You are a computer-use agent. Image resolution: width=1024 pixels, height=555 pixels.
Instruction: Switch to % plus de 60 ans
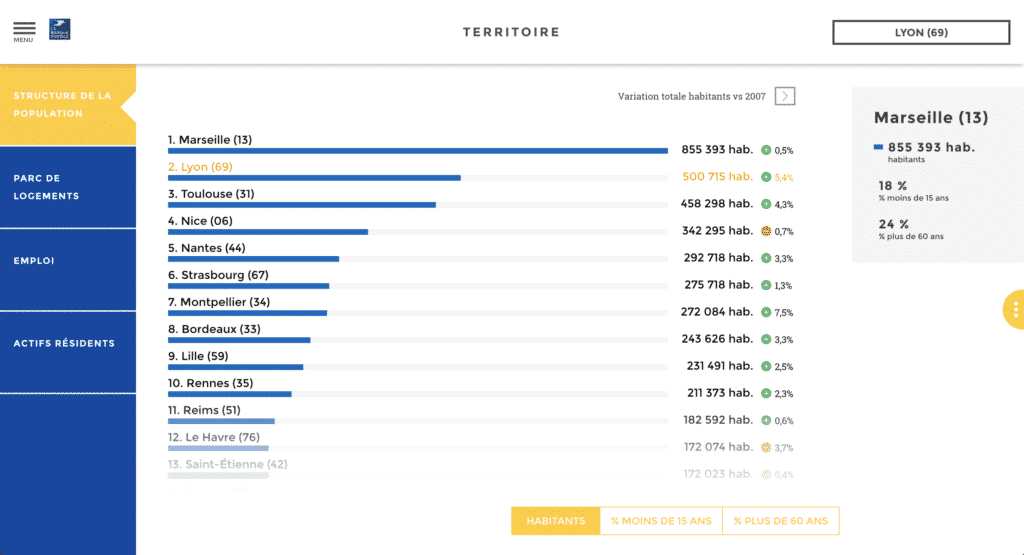tap(781, 521)
